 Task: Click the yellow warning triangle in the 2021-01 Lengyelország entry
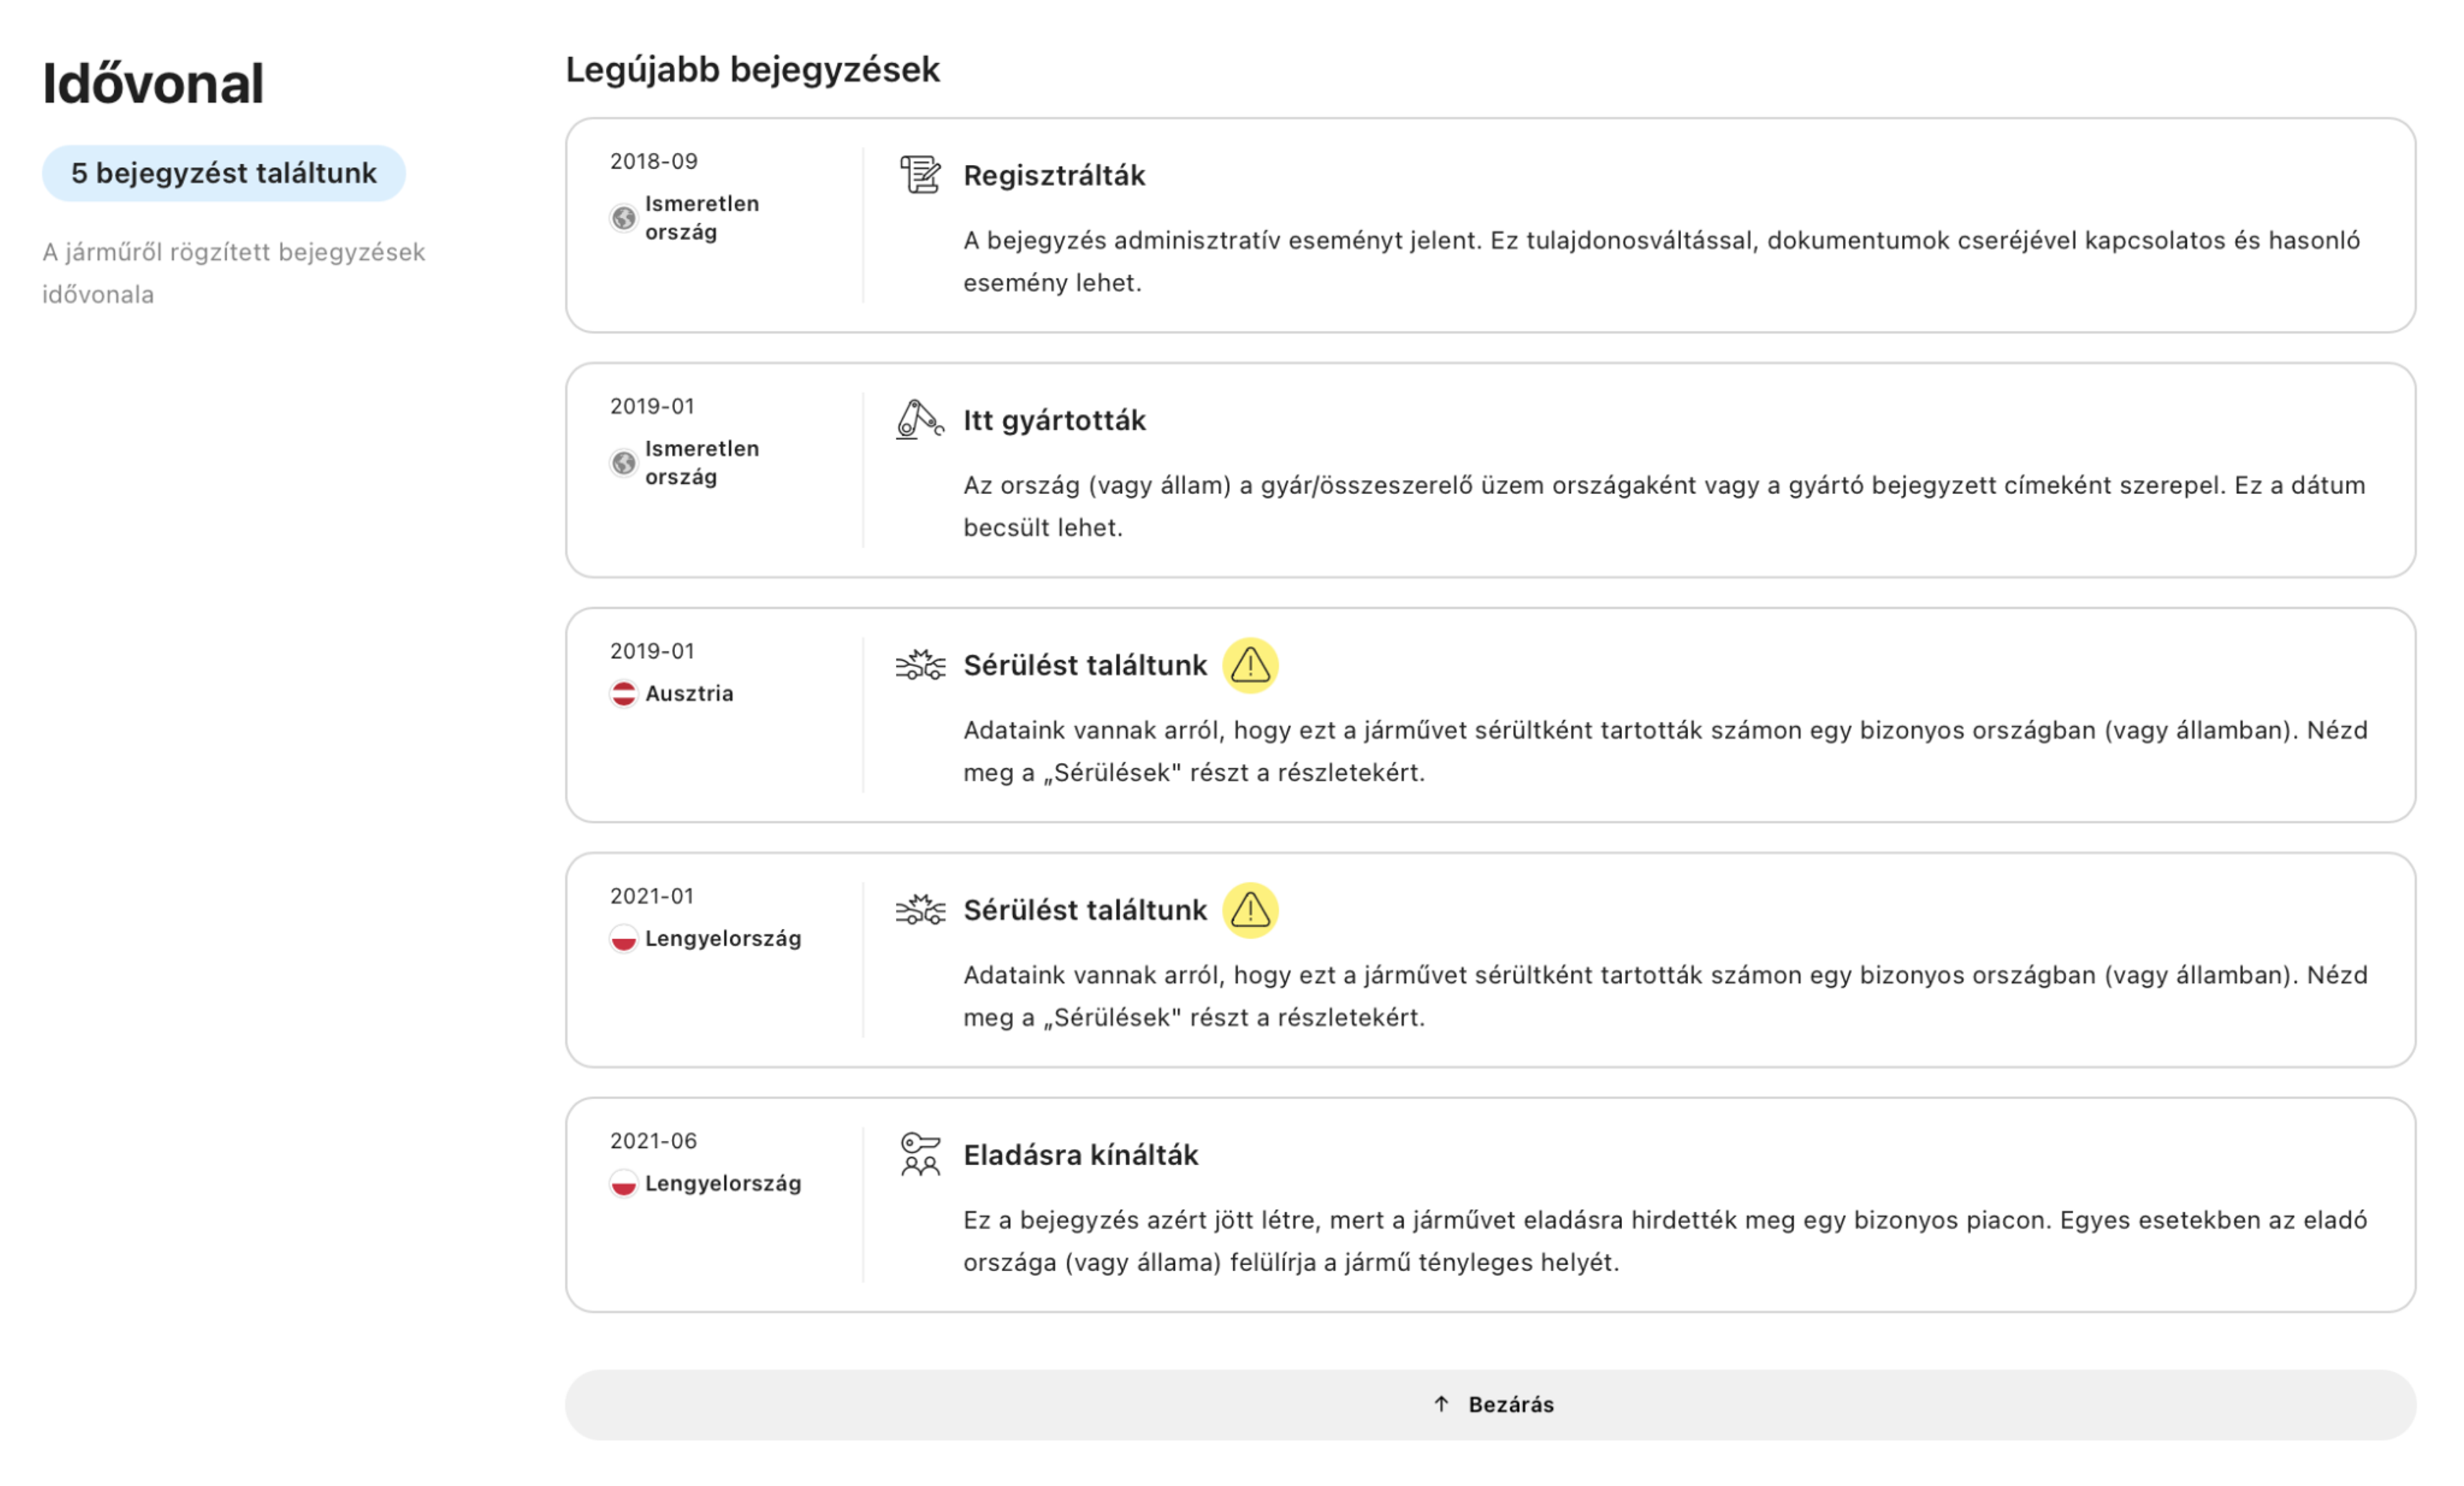pos(1250,910)
